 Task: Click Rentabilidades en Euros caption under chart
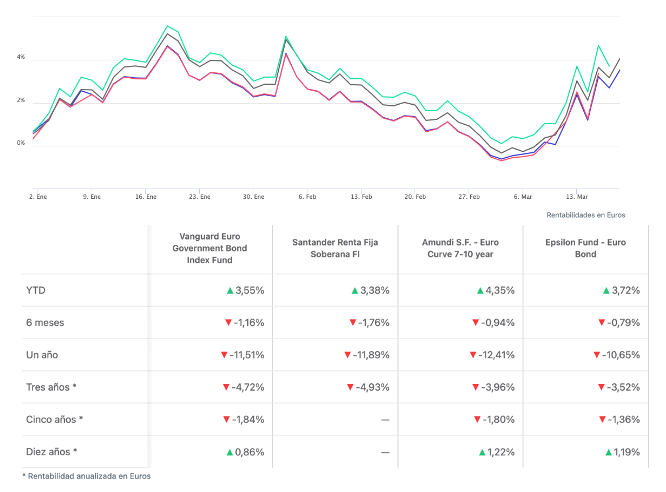(x=586, y=215)
